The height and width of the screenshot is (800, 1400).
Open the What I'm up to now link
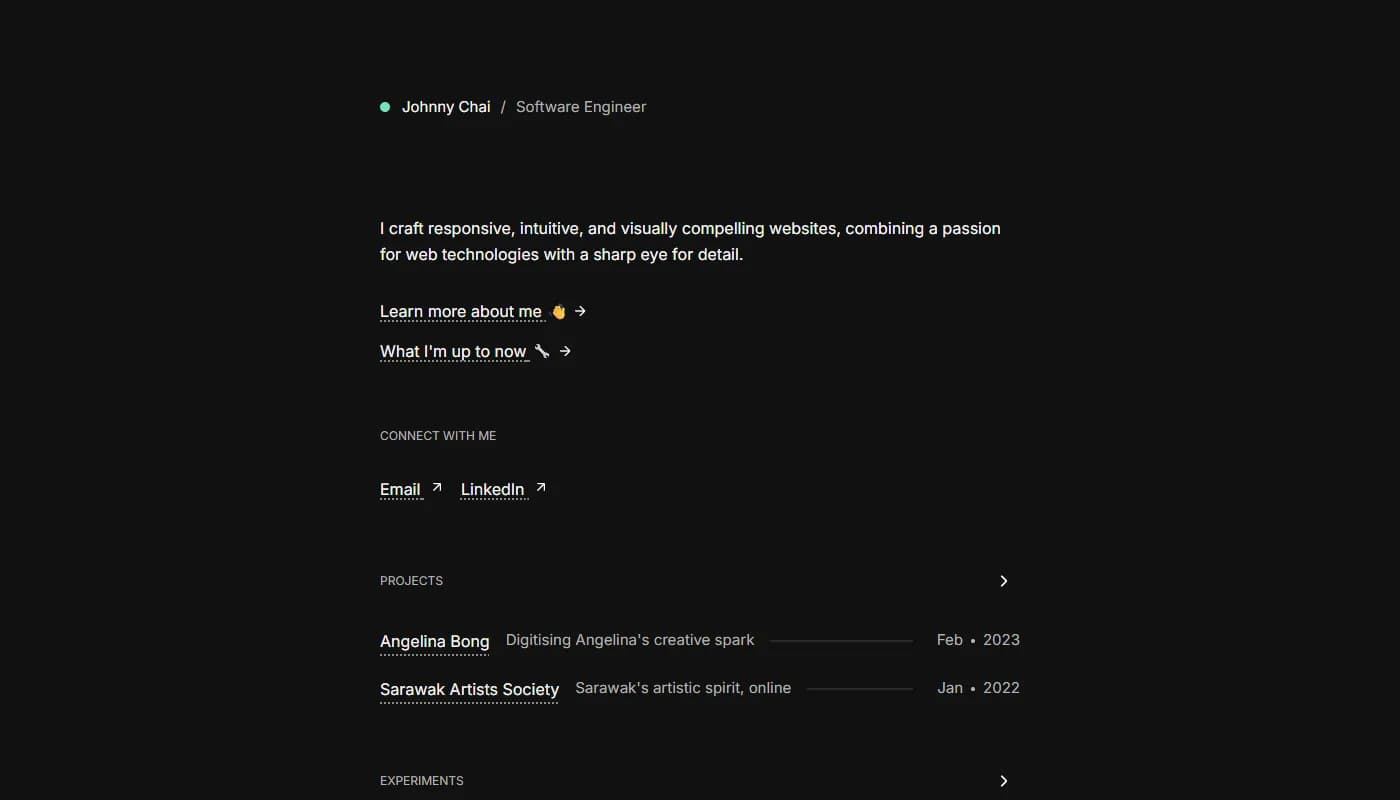[453, 351]
